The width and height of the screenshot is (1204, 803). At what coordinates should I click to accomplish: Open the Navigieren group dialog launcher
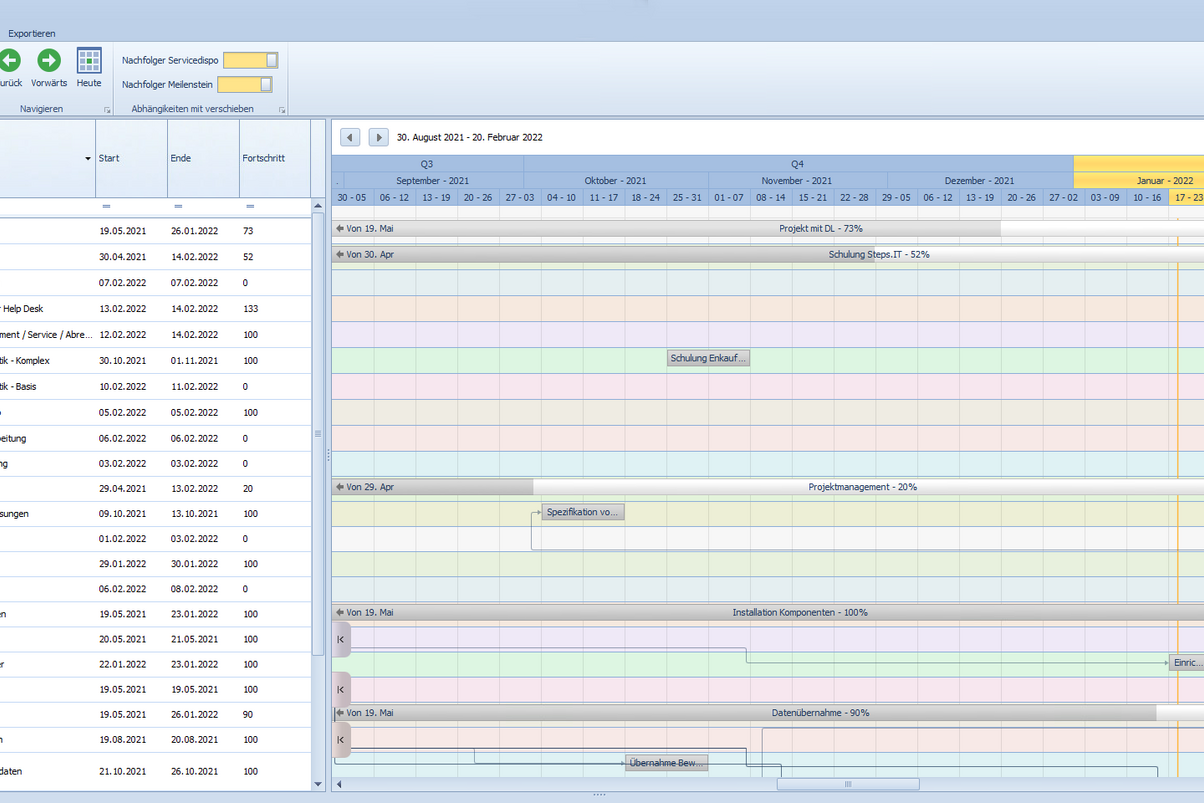click(x=107, y=109)
